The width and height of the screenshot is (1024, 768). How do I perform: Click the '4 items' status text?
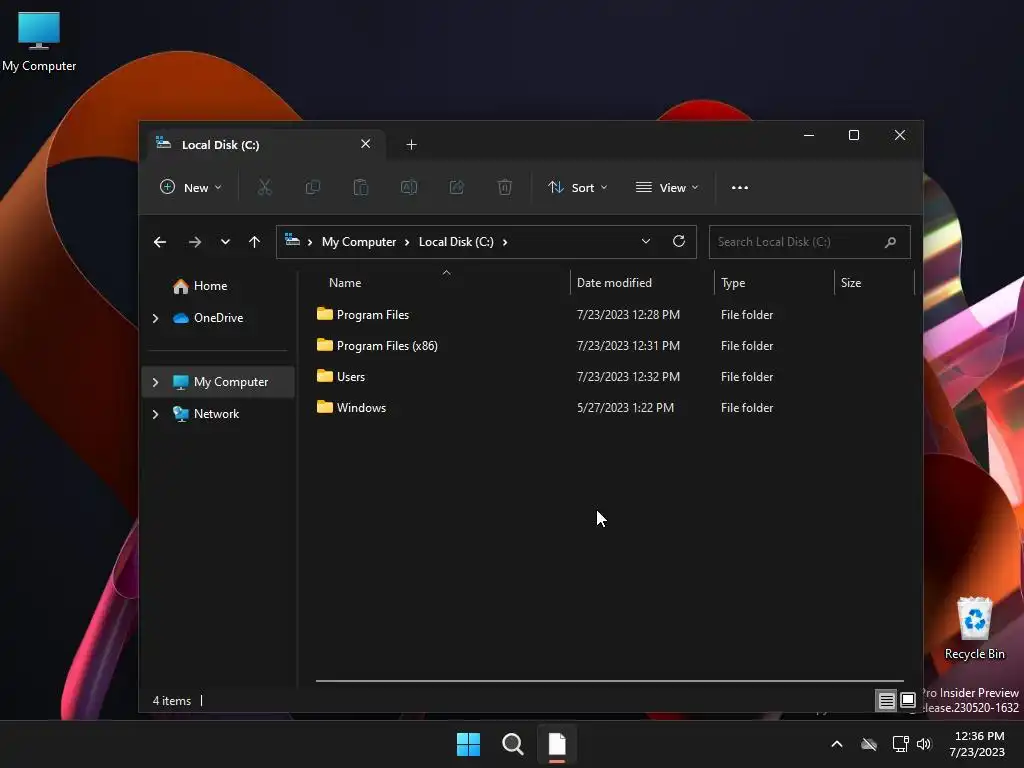[x=172, y=701]
